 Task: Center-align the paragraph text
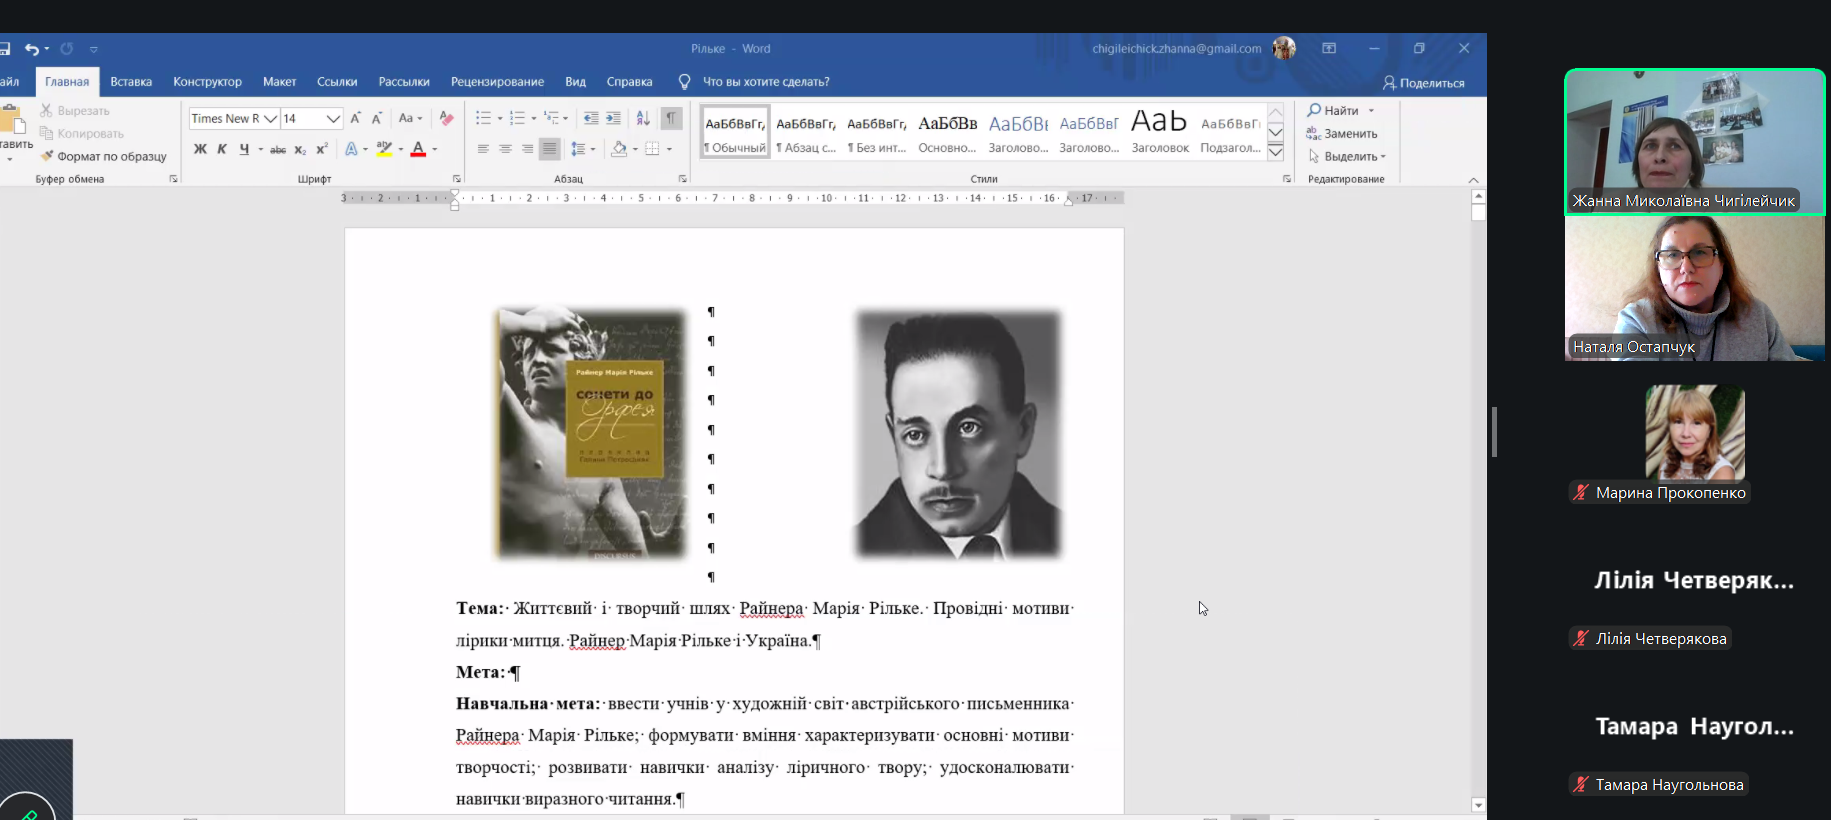[505, 149]
